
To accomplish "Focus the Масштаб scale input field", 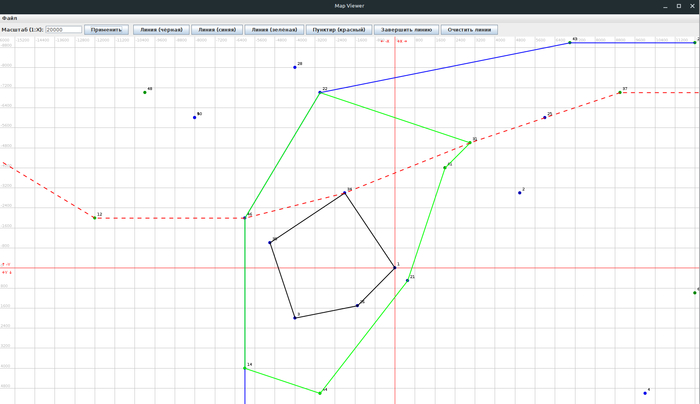I will pos(63,30).
